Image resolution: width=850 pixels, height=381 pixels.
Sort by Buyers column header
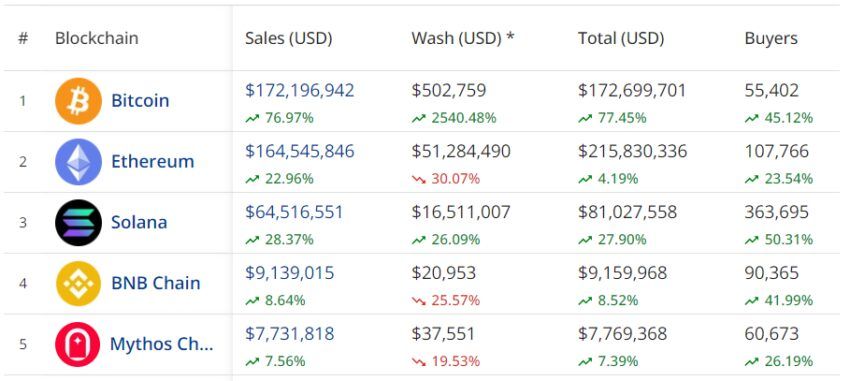pyautogui.click(x=771, y=38)
